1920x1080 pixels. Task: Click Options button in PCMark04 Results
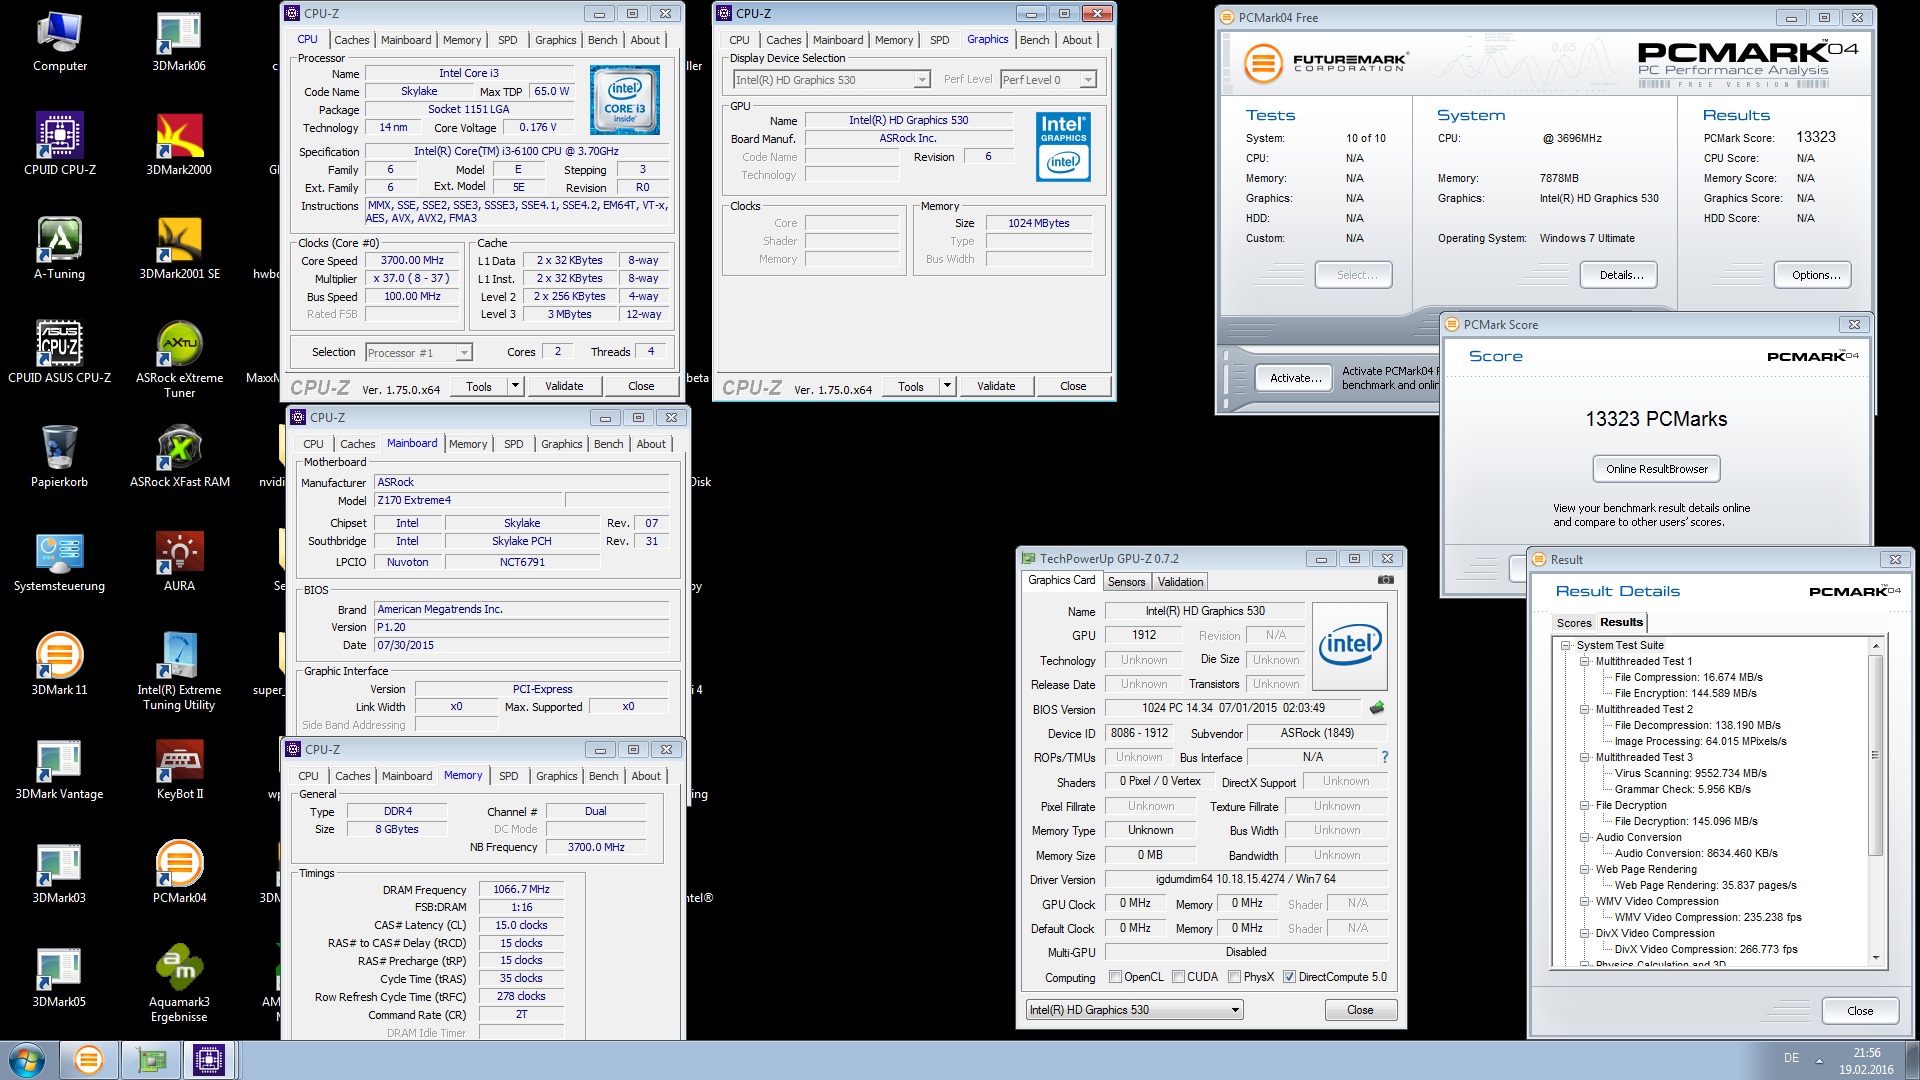[1815, 275]
